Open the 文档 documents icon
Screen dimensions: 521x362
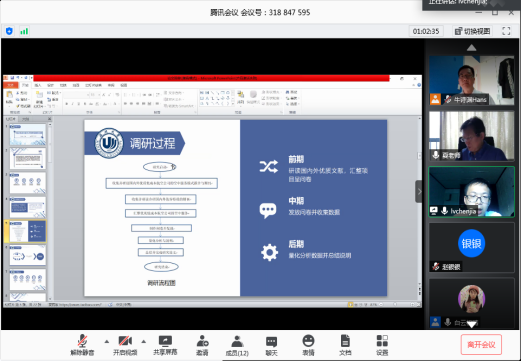[x=345, y=345]
